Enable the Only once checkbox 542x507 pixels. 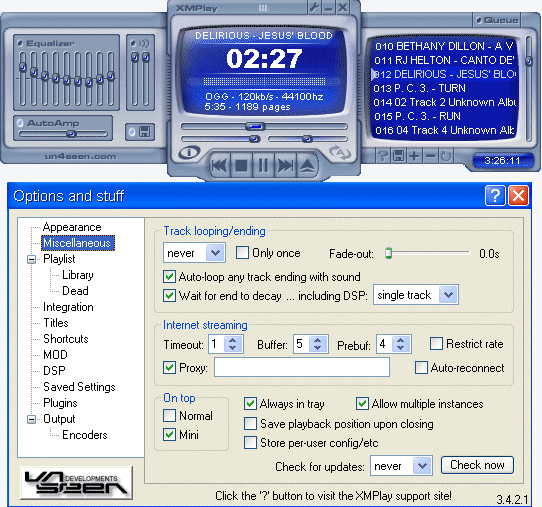[242, 253]
